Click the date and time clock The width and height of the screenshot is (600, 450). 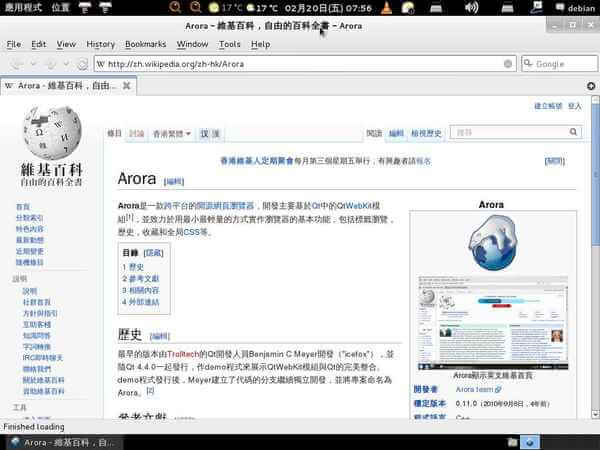328,8
